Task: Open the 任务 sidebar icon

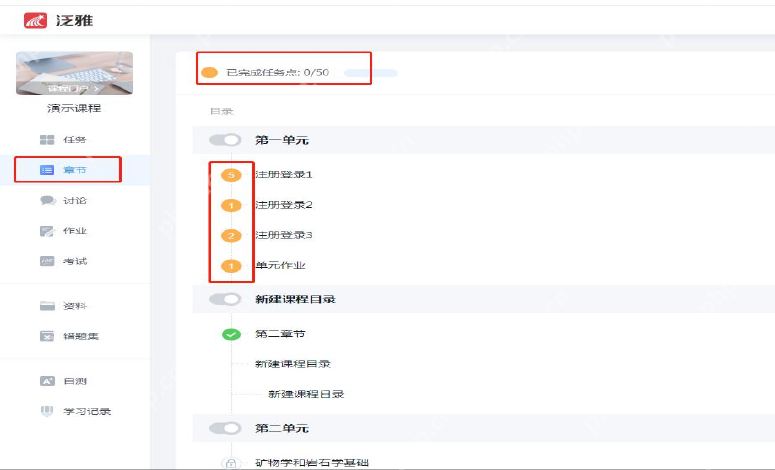Action: pos(47,140)
